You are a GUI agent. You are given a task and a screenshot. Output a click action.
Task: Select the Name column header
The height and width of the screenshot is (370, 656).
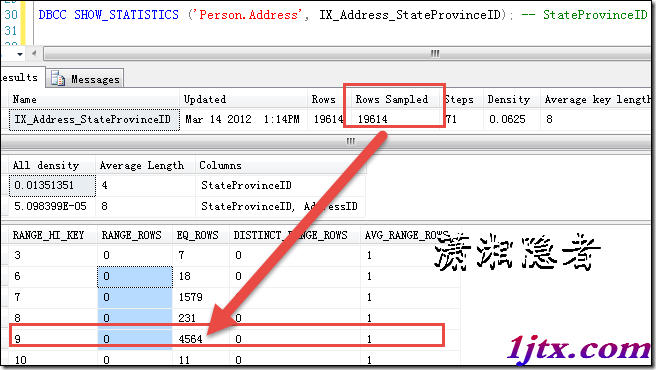94,99
